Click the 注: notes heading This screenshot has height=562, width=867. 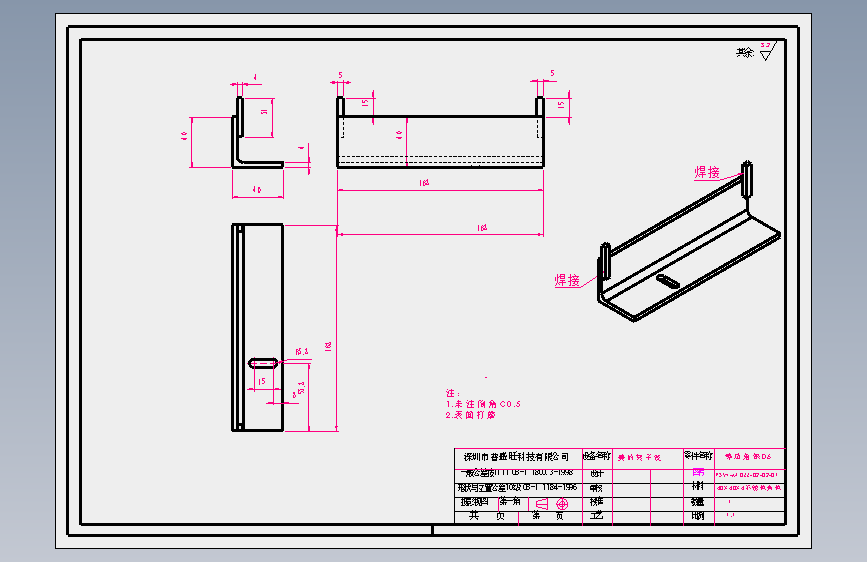[x=453, y=393]
